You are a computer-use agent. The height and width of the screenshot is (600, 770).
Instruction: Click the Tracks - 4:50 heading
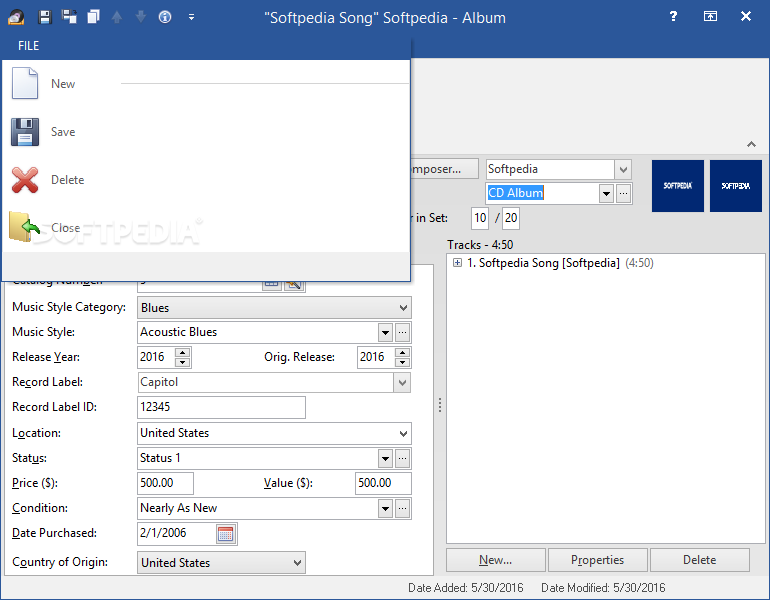coord(480,245)
